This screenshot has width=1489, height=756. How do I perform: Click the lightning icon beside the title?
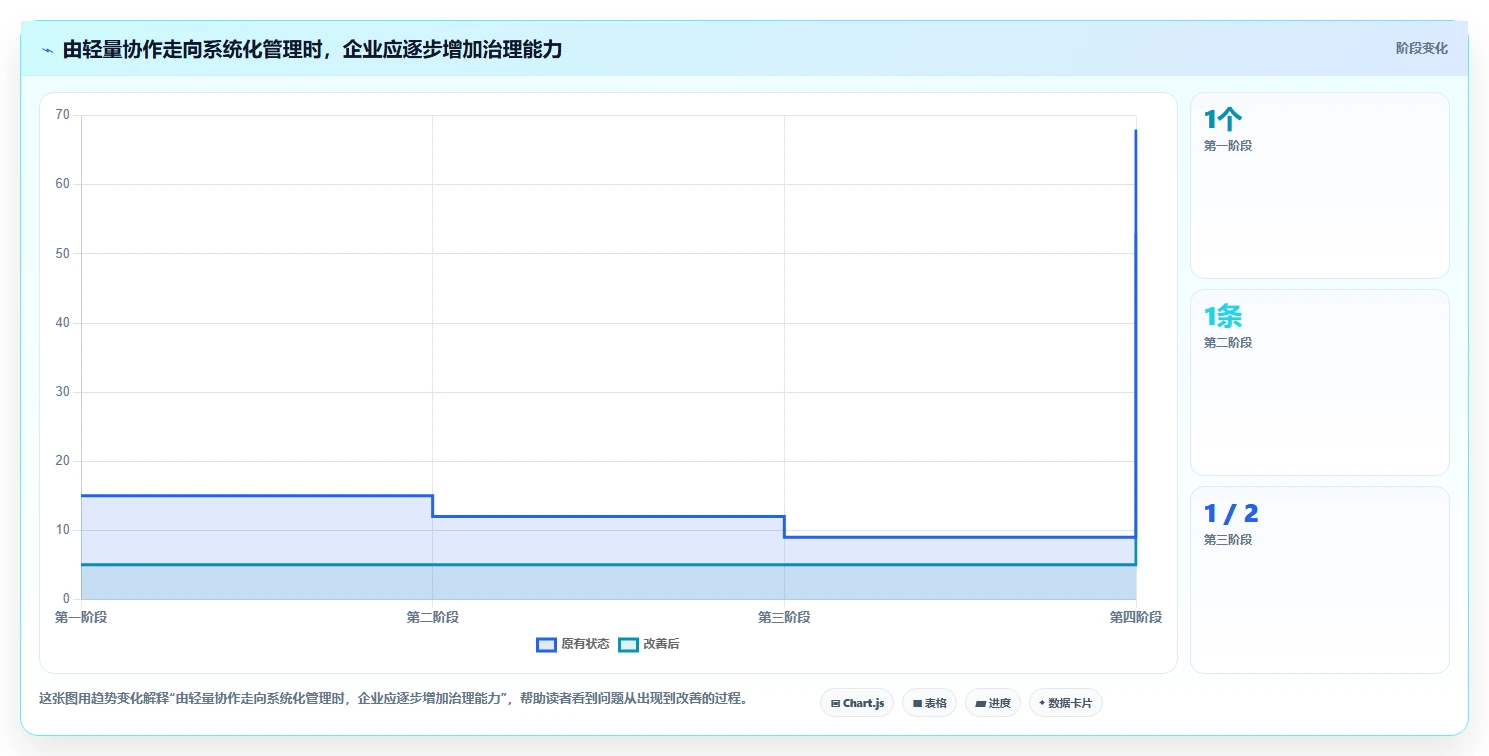pyautogui.click(x=47, y=50)
